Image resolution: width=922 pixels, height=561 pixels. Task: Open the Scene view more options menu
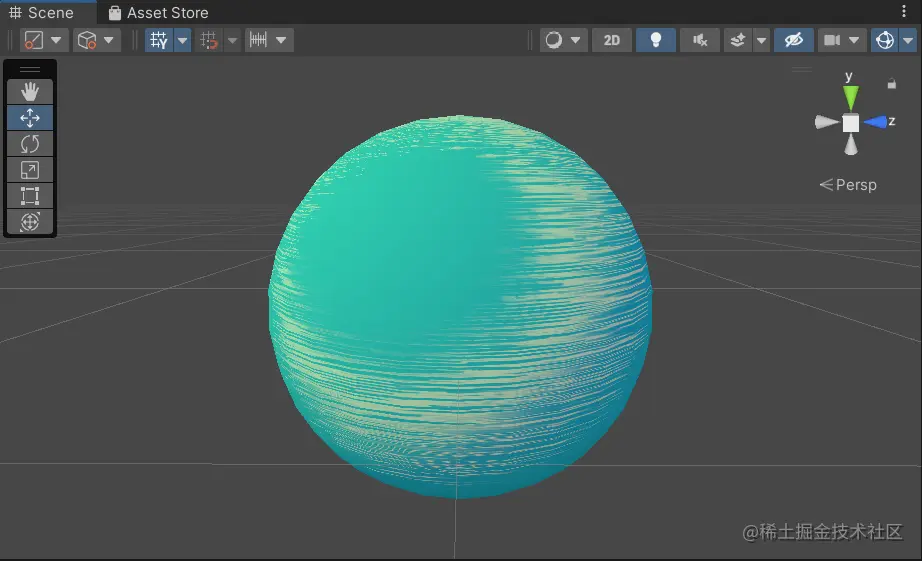904,11
